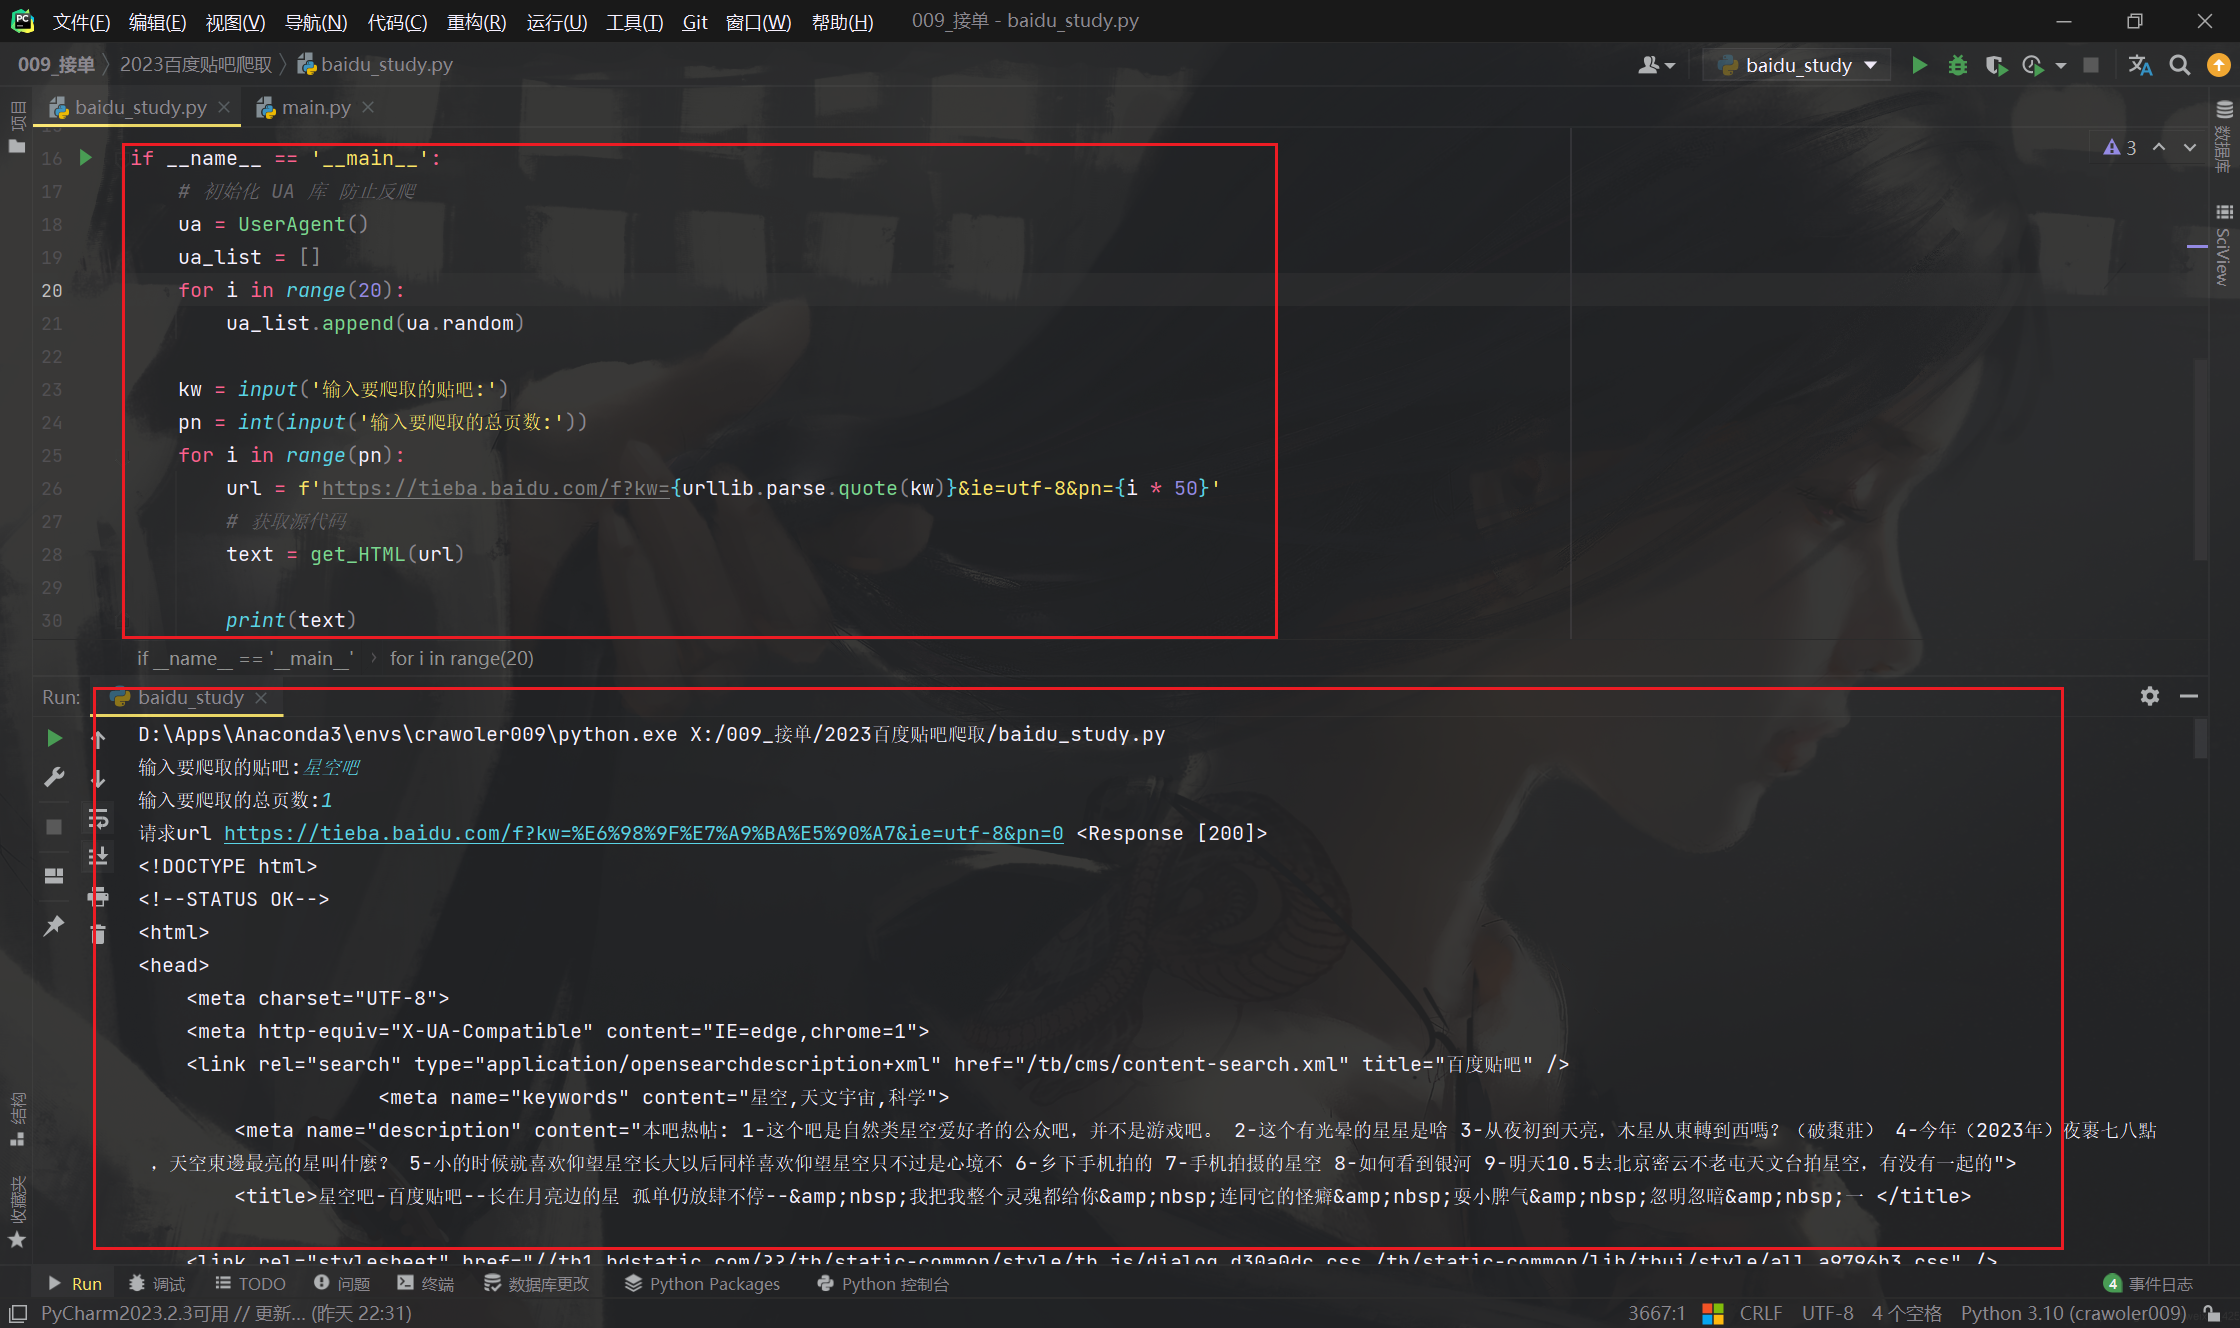This screenshot has height=1328, width=2240.
Task: Click line 16 run gutter arrow
Action: click(x=85, y=158)
